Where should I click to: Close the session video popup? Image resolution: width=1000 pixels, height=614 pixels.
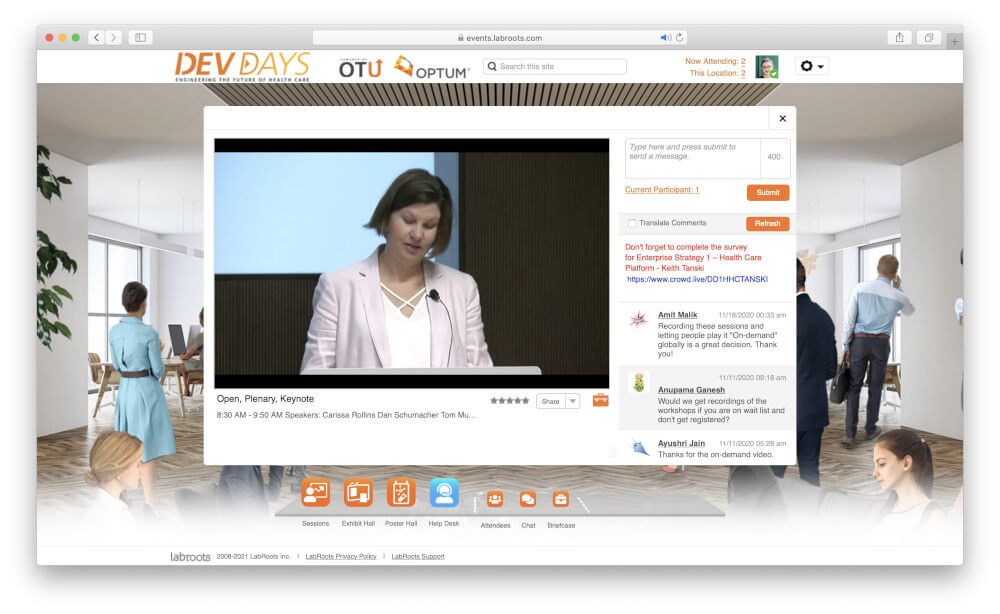click(783, 119)
